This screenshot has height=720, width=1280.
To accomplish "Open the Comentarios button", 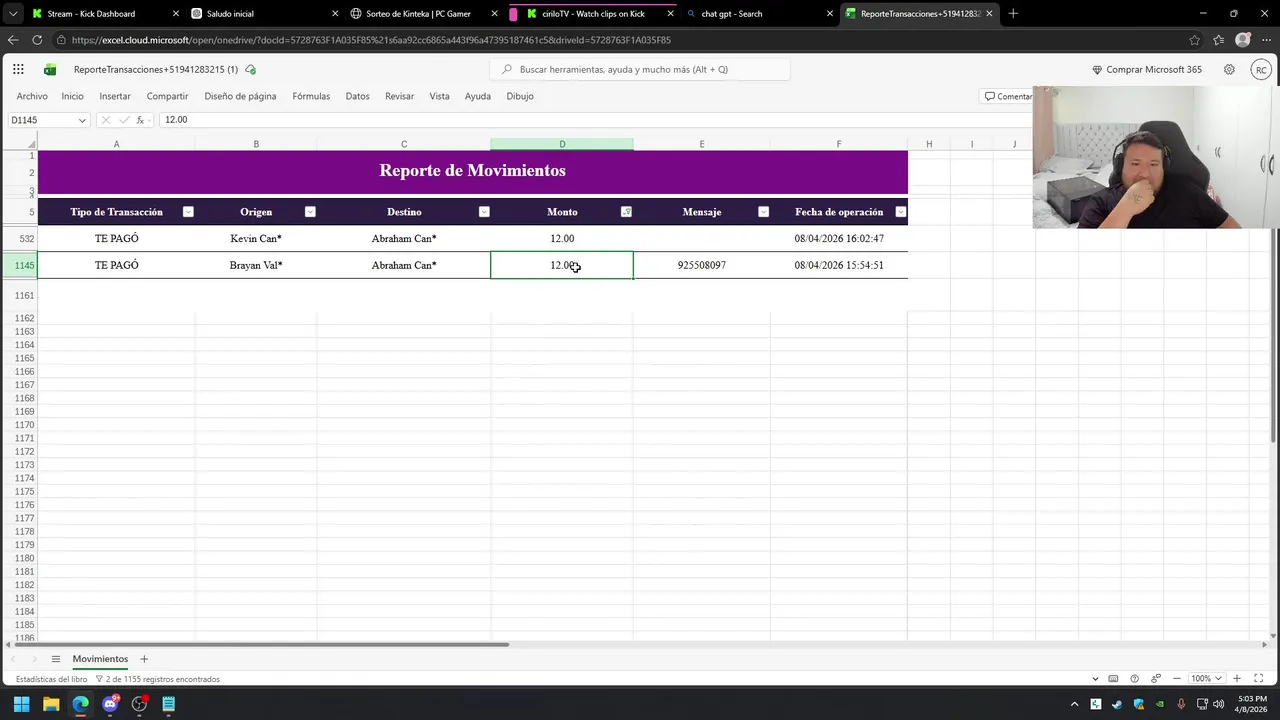I will coord(1007,96).
